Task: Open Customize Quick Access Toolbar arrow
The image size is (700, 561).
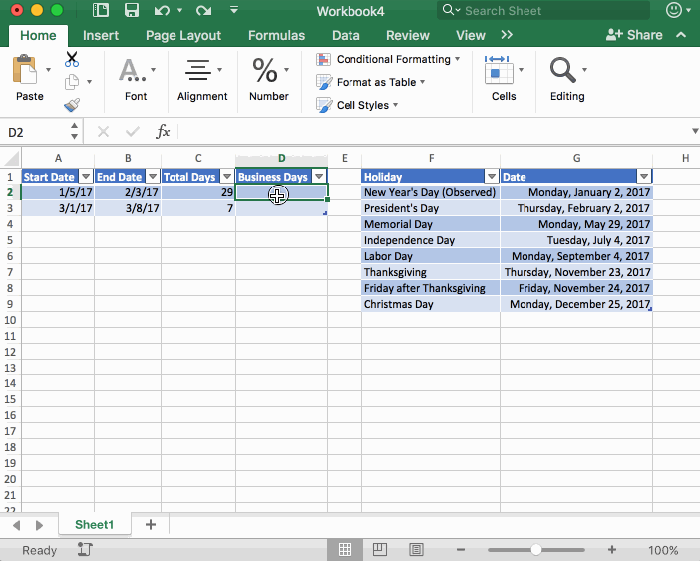Action: click(234, 10)
